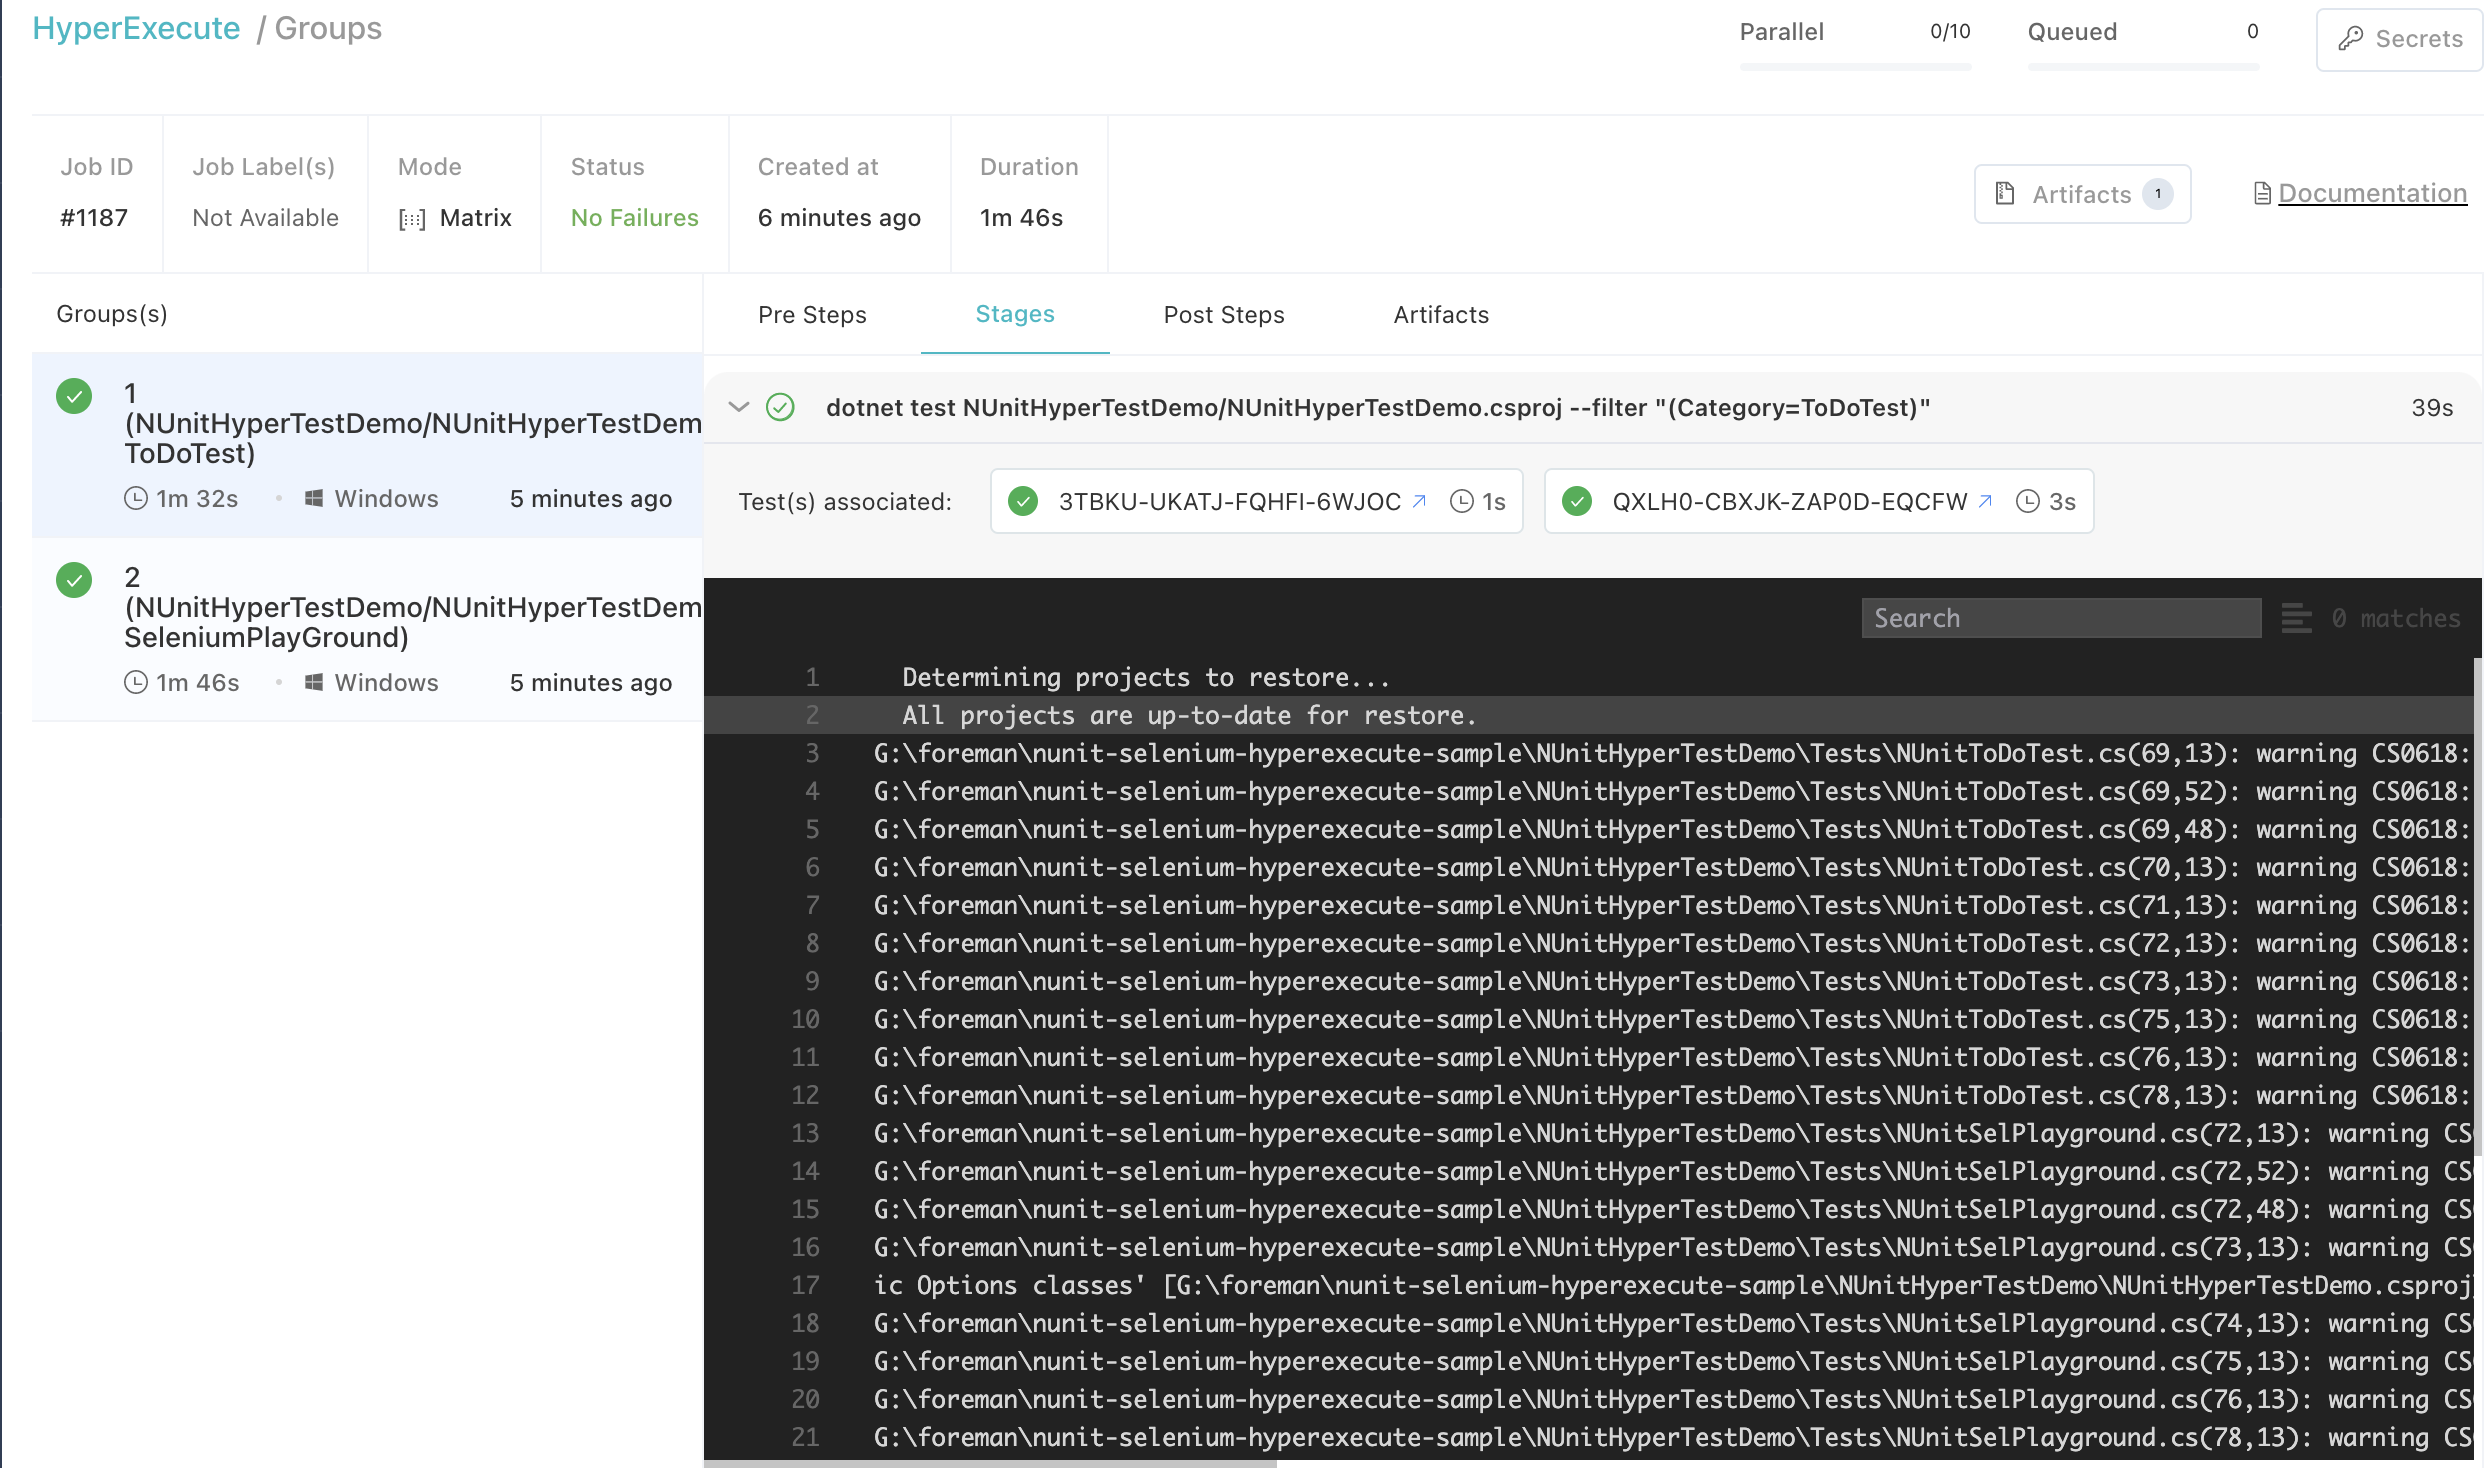2484x1468 pixels.
Task: Switch to the Post Steps tab
Action: pyautogui.click(x=1223, y=313)
